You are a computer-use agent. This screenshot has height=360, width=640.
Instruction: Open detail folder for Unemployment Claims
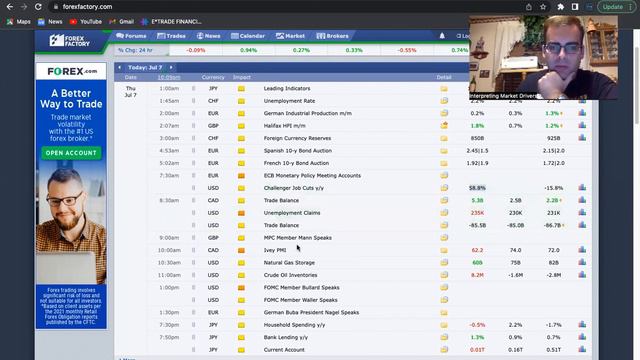[444, 213]
